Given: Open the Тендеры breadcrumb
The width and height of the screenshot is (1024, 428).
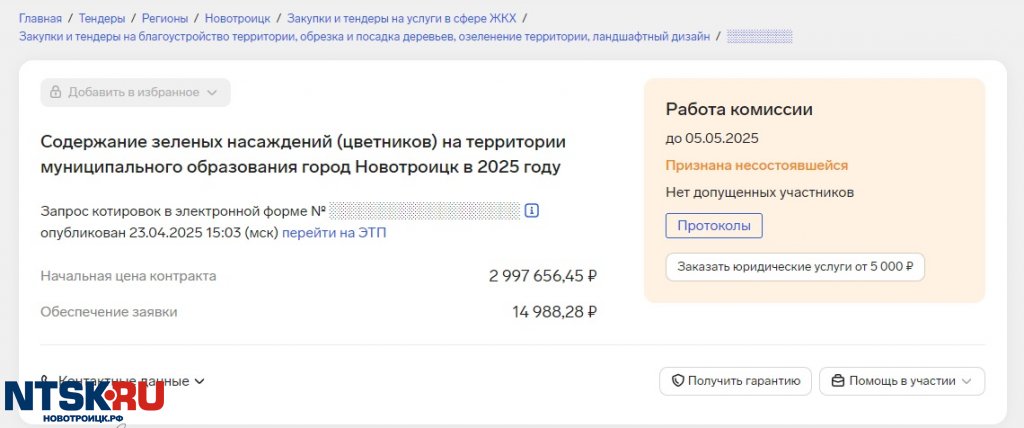Looking at the screenshot, I should [x=102, y=18].
